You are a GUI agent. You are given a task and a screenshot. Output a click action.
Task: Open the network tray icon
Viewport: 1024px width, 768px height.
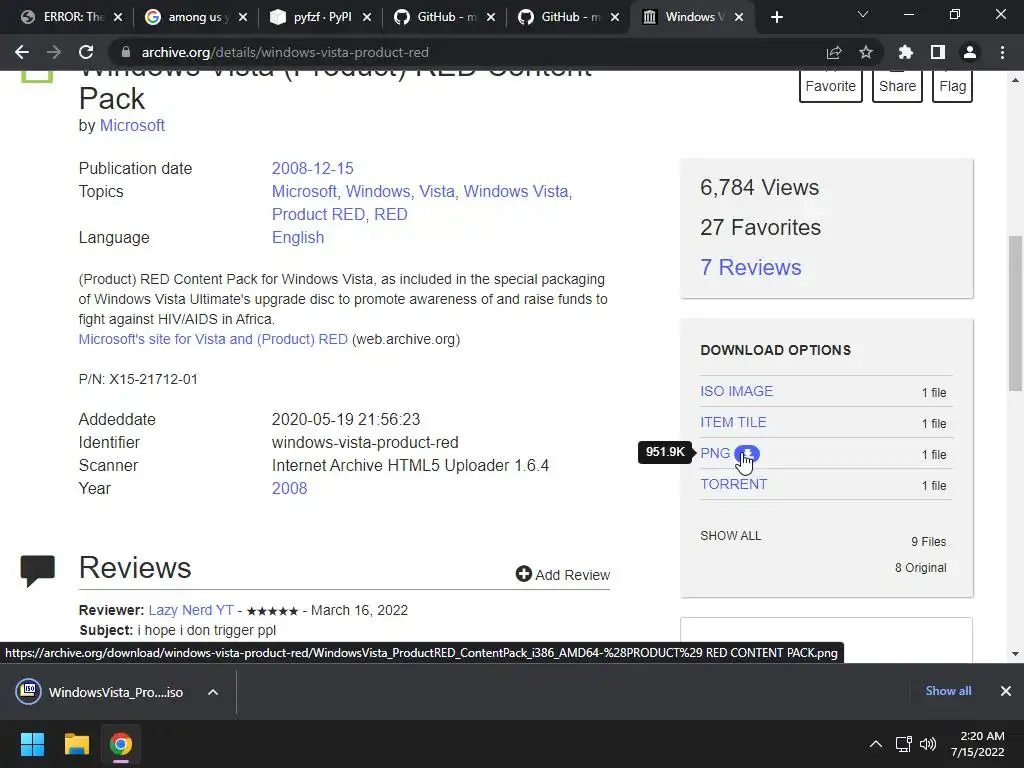(x=903, y=744)
